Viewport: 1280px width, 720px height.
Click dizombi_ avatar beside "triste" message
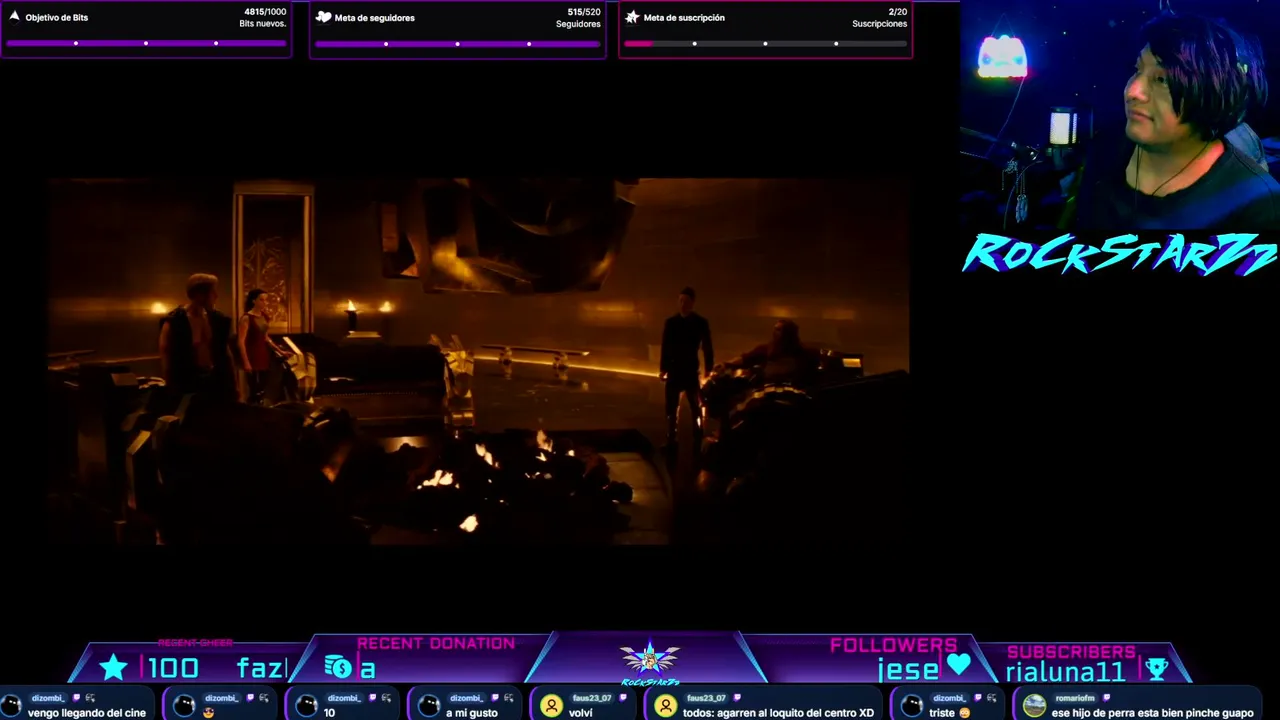click(x=912, y=706)
